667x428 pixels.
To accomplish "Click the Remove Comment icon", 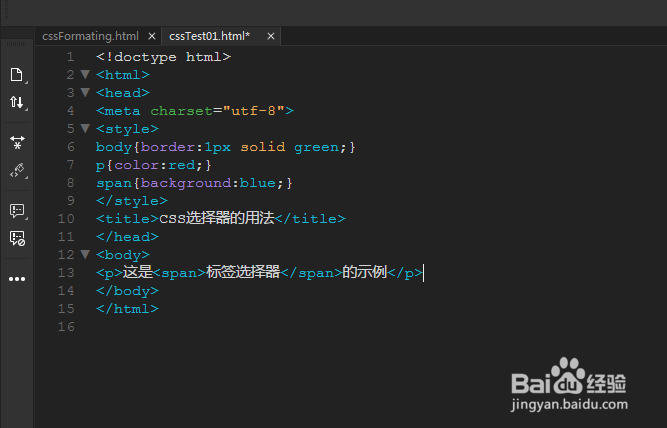I will (16, 238).
